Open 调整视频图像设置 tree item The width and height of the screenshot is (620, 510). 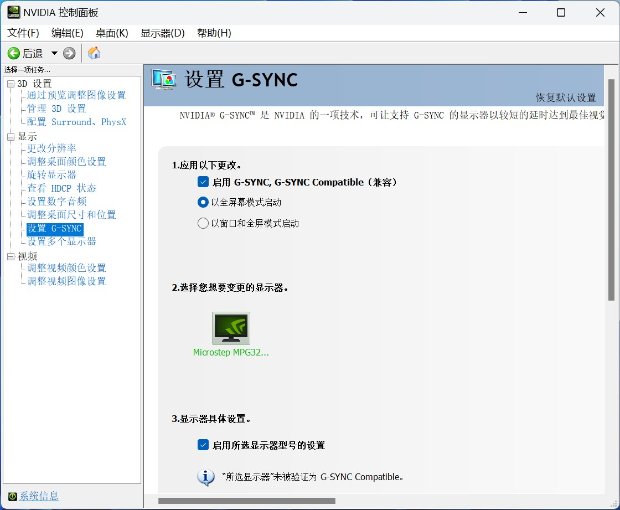click(66, 281)
